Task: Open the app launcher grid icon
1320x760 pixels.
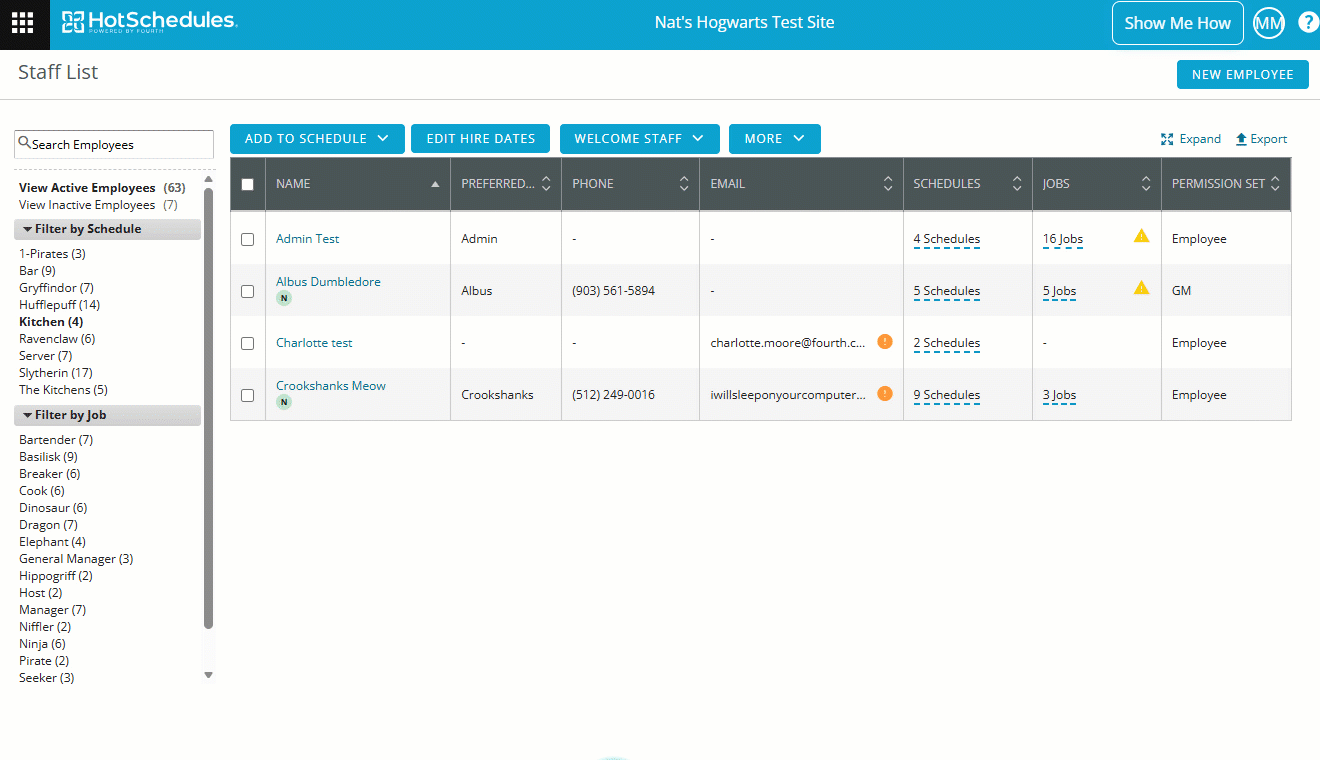Action: 22,23
